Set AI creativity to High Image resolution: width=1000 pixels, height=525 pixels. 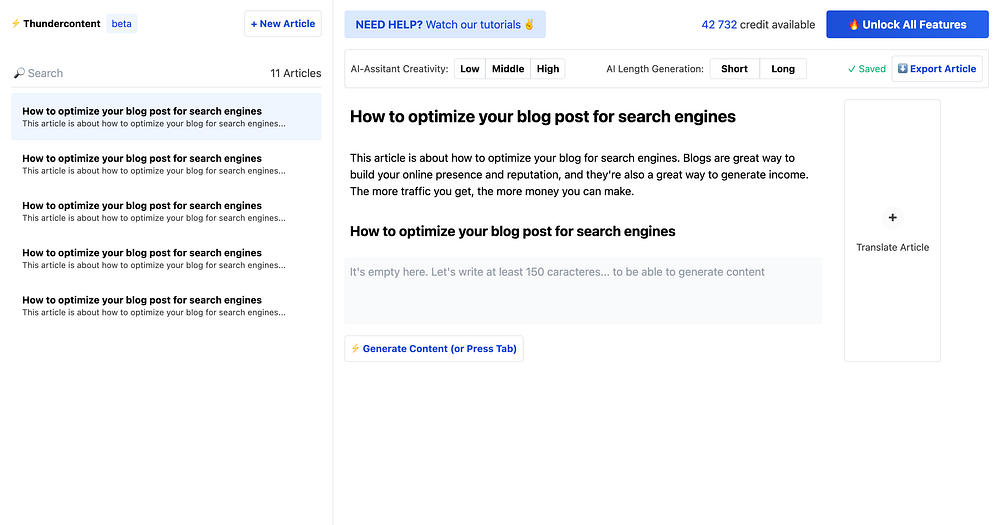coord(548,69)
